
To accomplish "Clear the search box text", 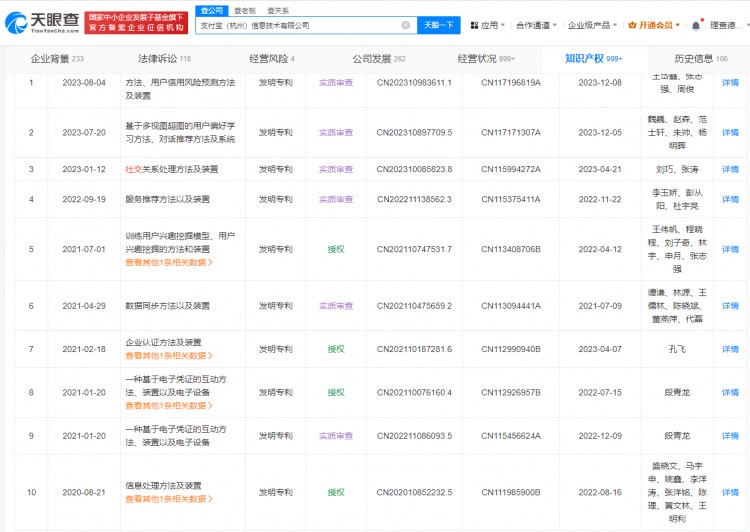I will coord(406,25).
